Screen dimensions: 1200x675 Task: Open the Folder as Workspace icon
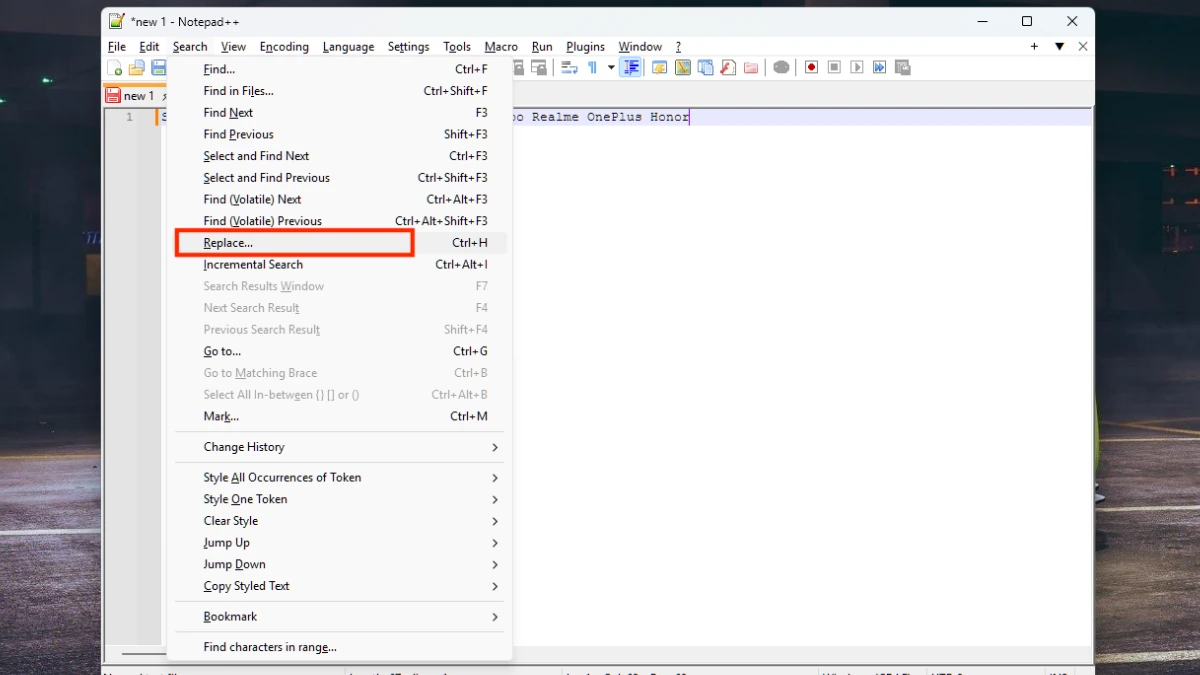[x=750, y=68]
